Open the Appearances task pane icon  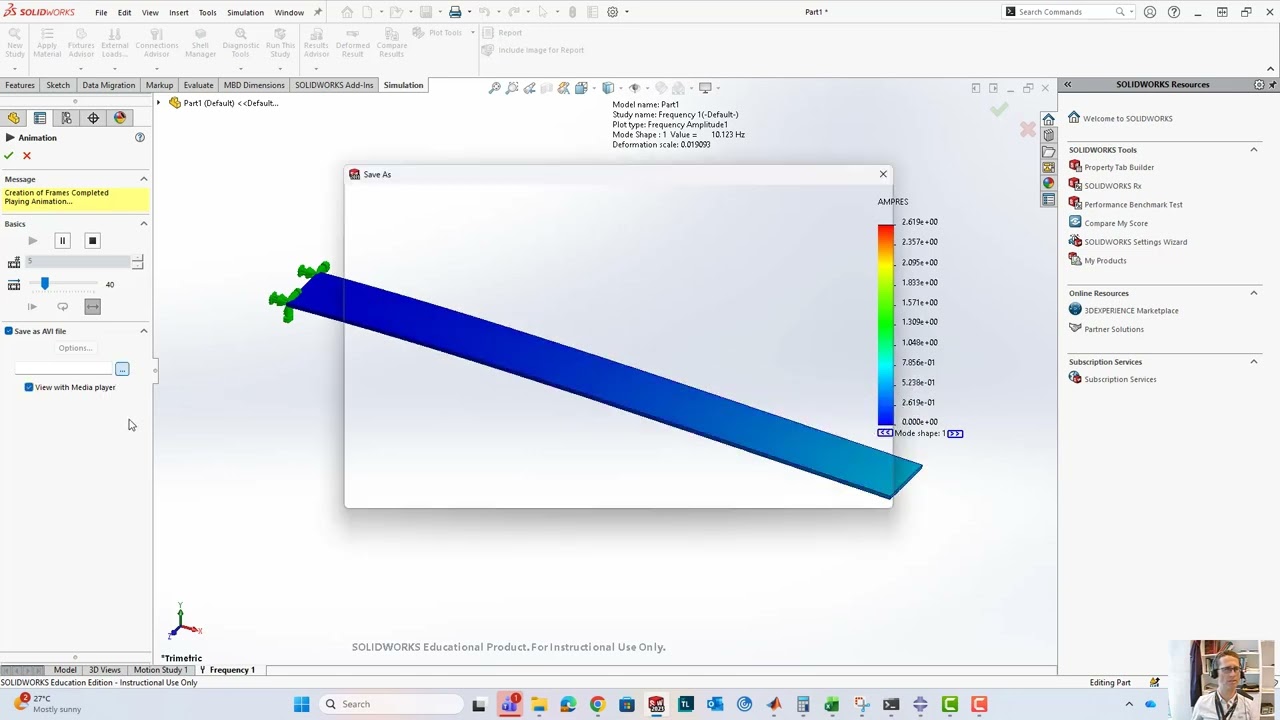(x=1048, y=183)
